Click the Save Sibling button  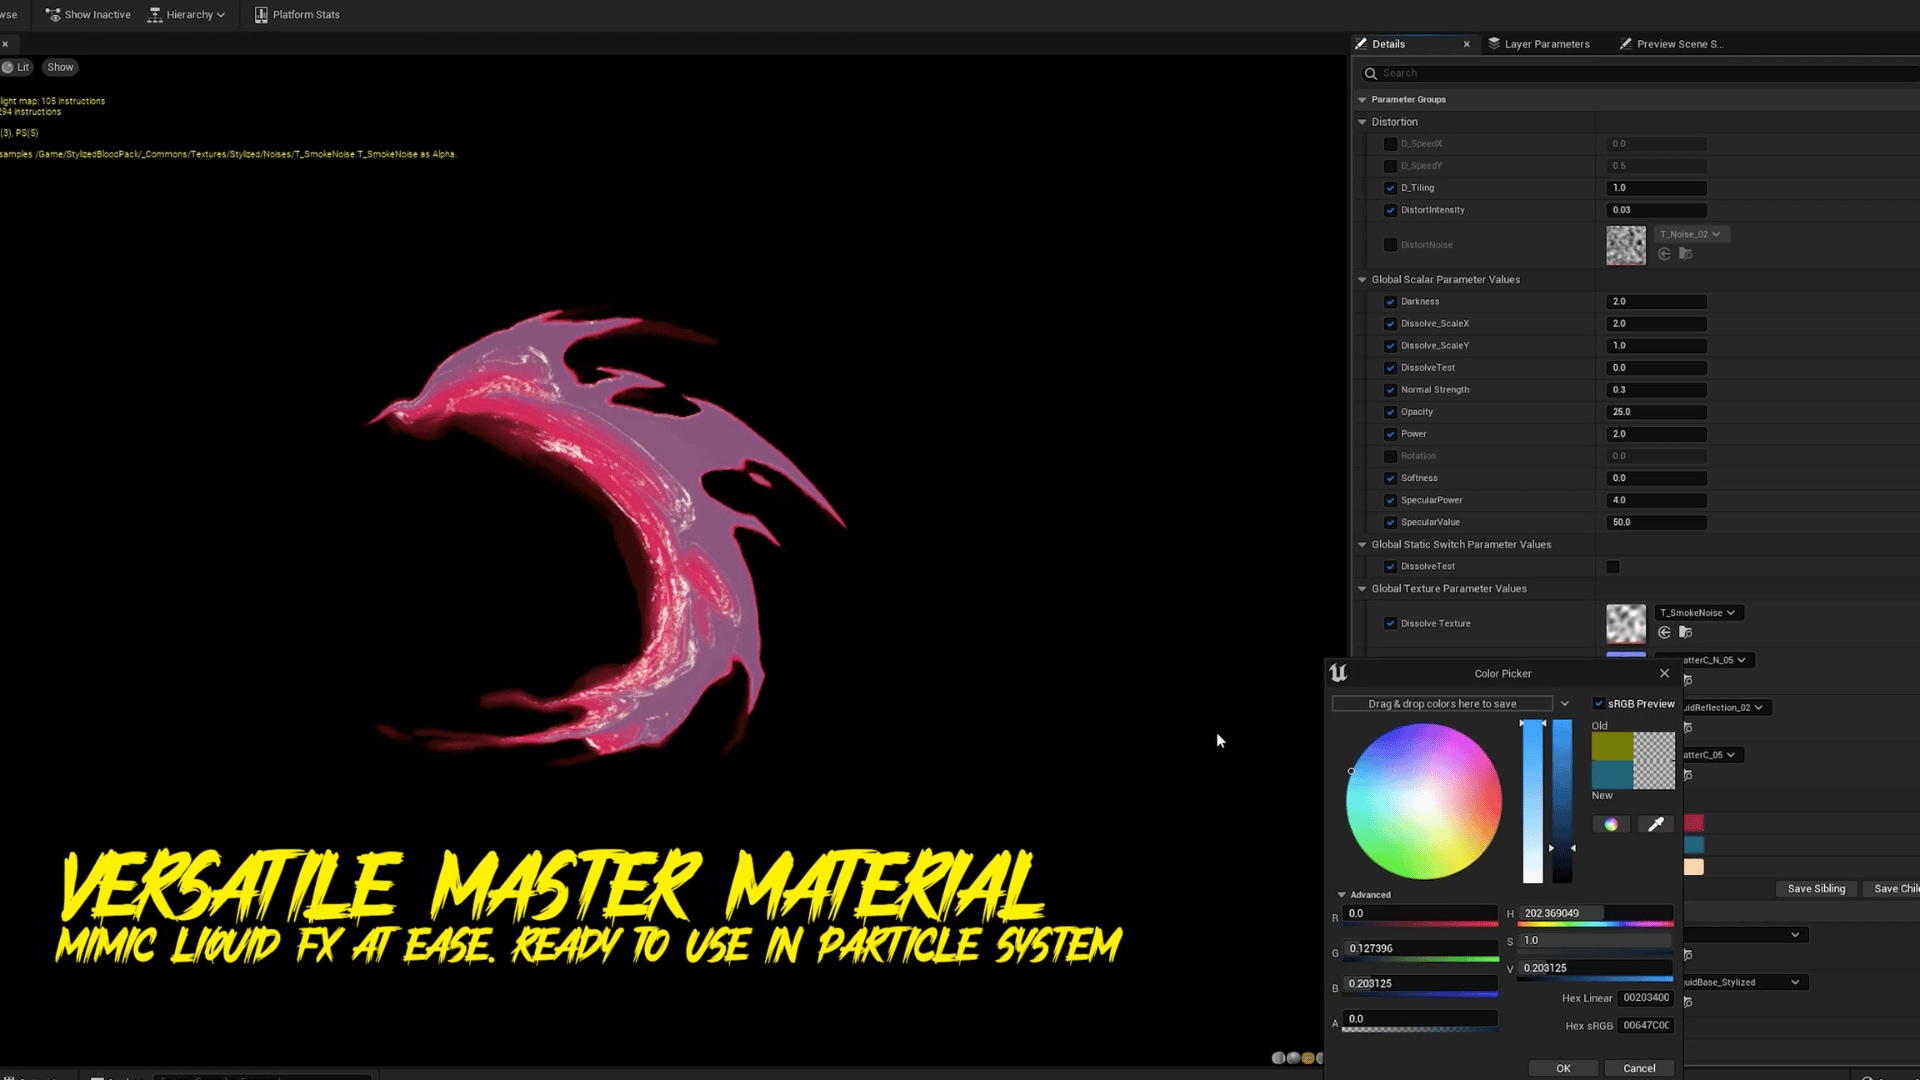click(x=1816, y=888)
